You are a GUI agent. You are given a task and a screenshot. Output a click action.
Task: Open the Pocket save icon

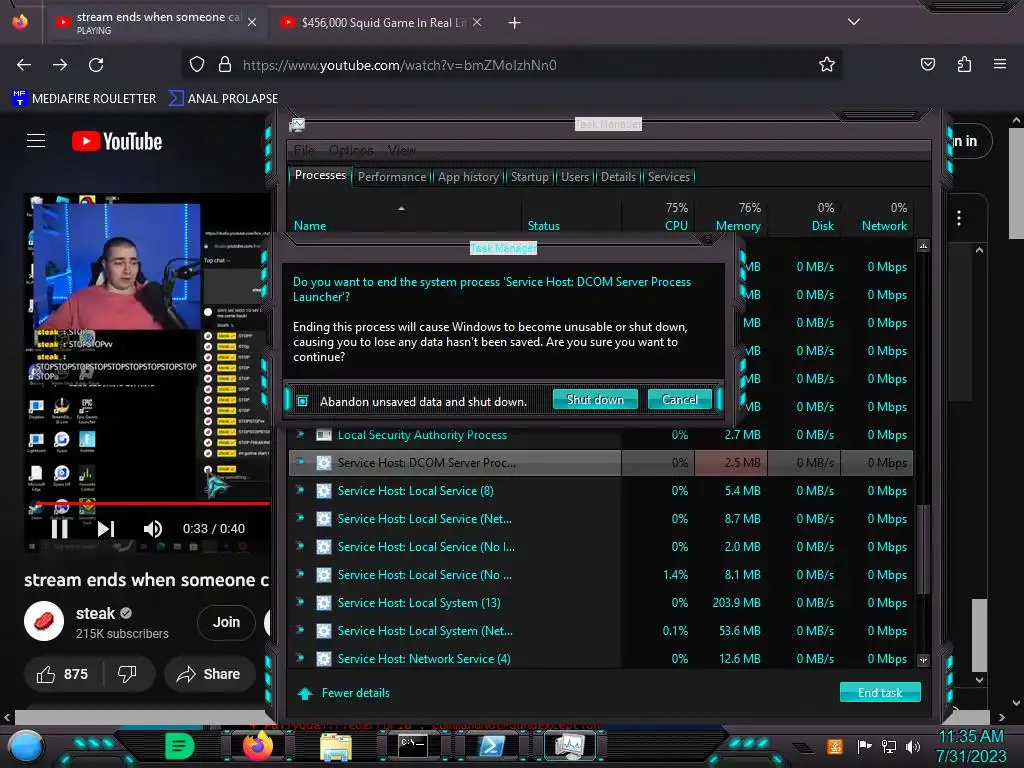(x=927, y=64)
